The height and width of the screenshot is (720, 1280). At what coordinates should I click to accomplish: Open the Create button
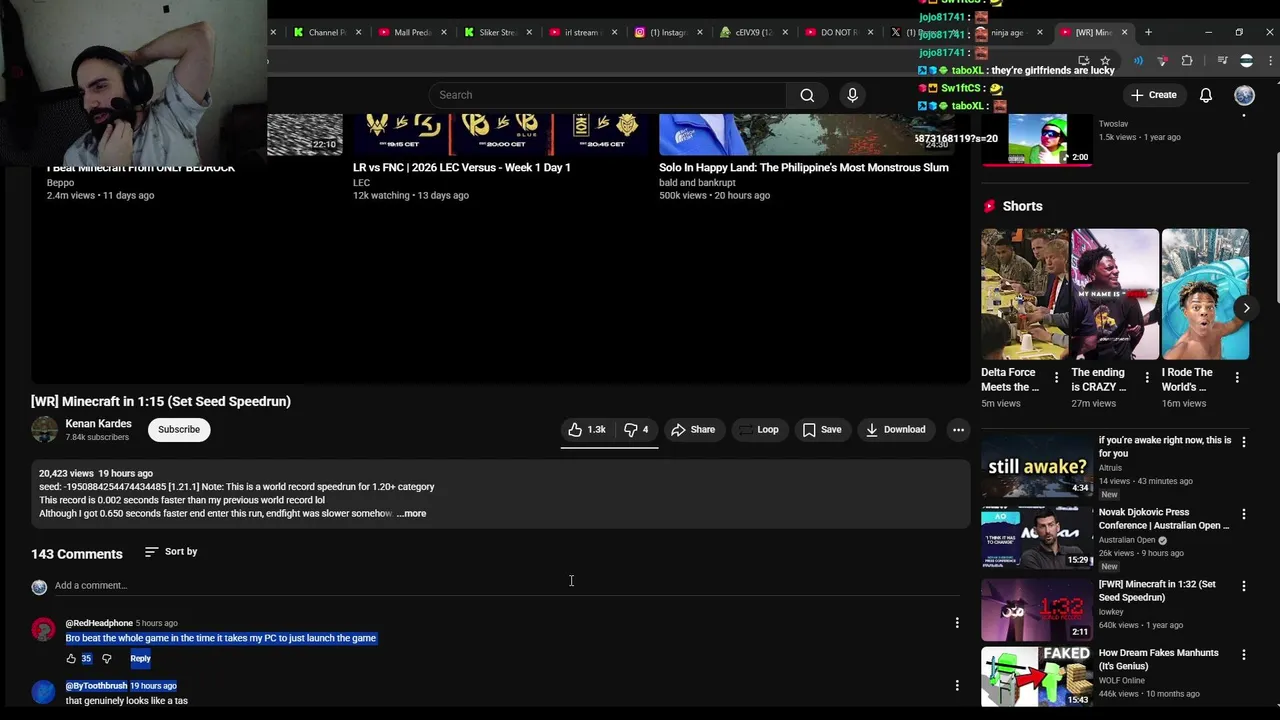coord(1153,95)
